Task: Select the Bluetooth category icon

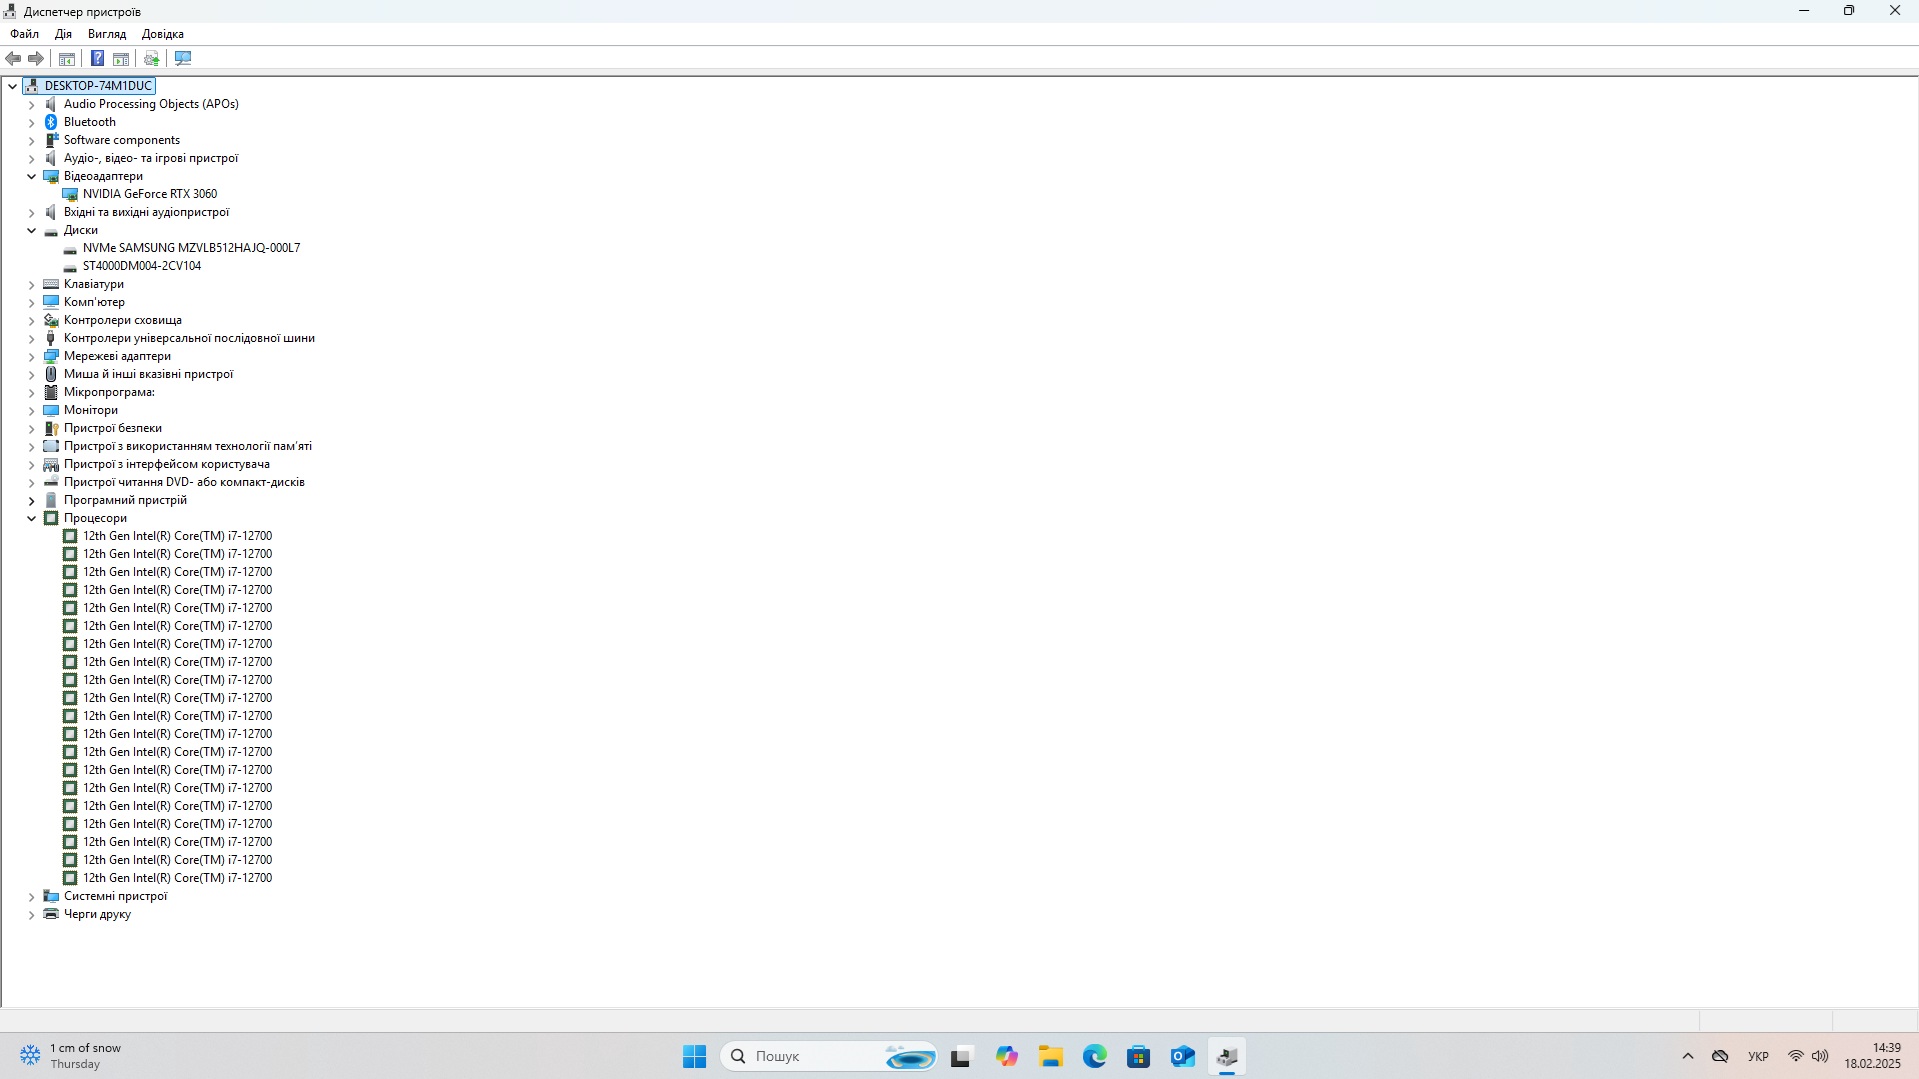Action: point(51,122)
